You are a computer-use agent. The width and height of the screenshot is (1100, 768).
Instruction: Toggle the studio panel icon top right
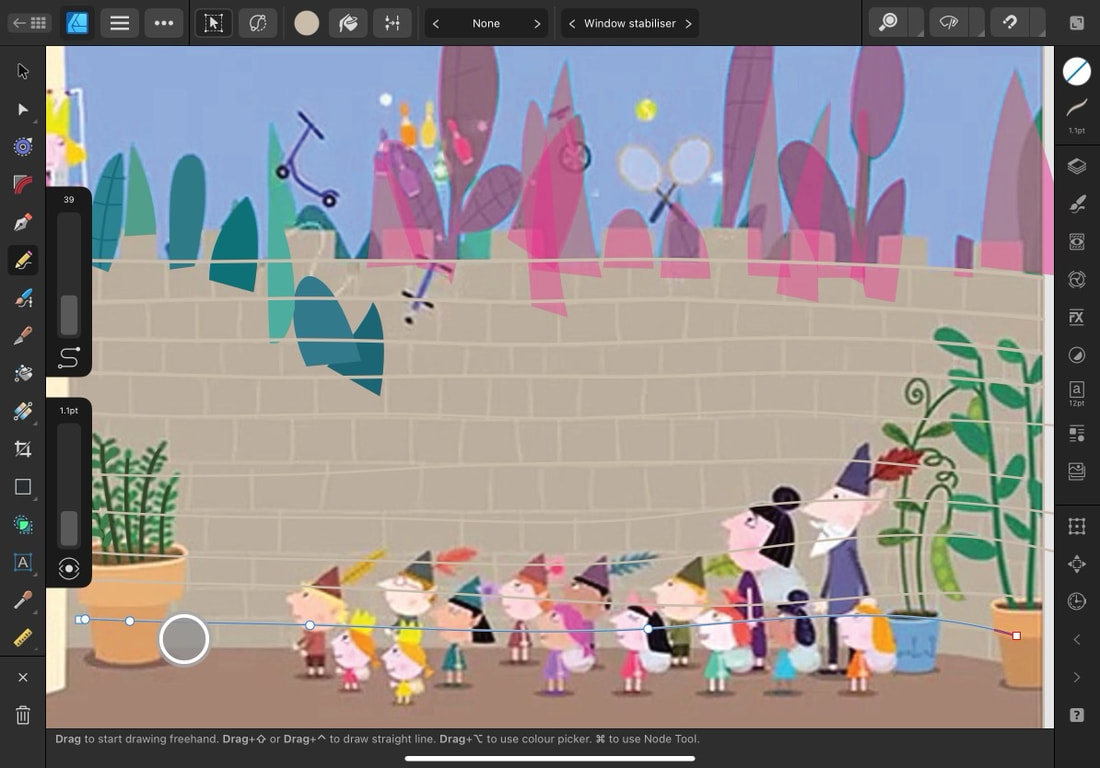coord(1077,23)
